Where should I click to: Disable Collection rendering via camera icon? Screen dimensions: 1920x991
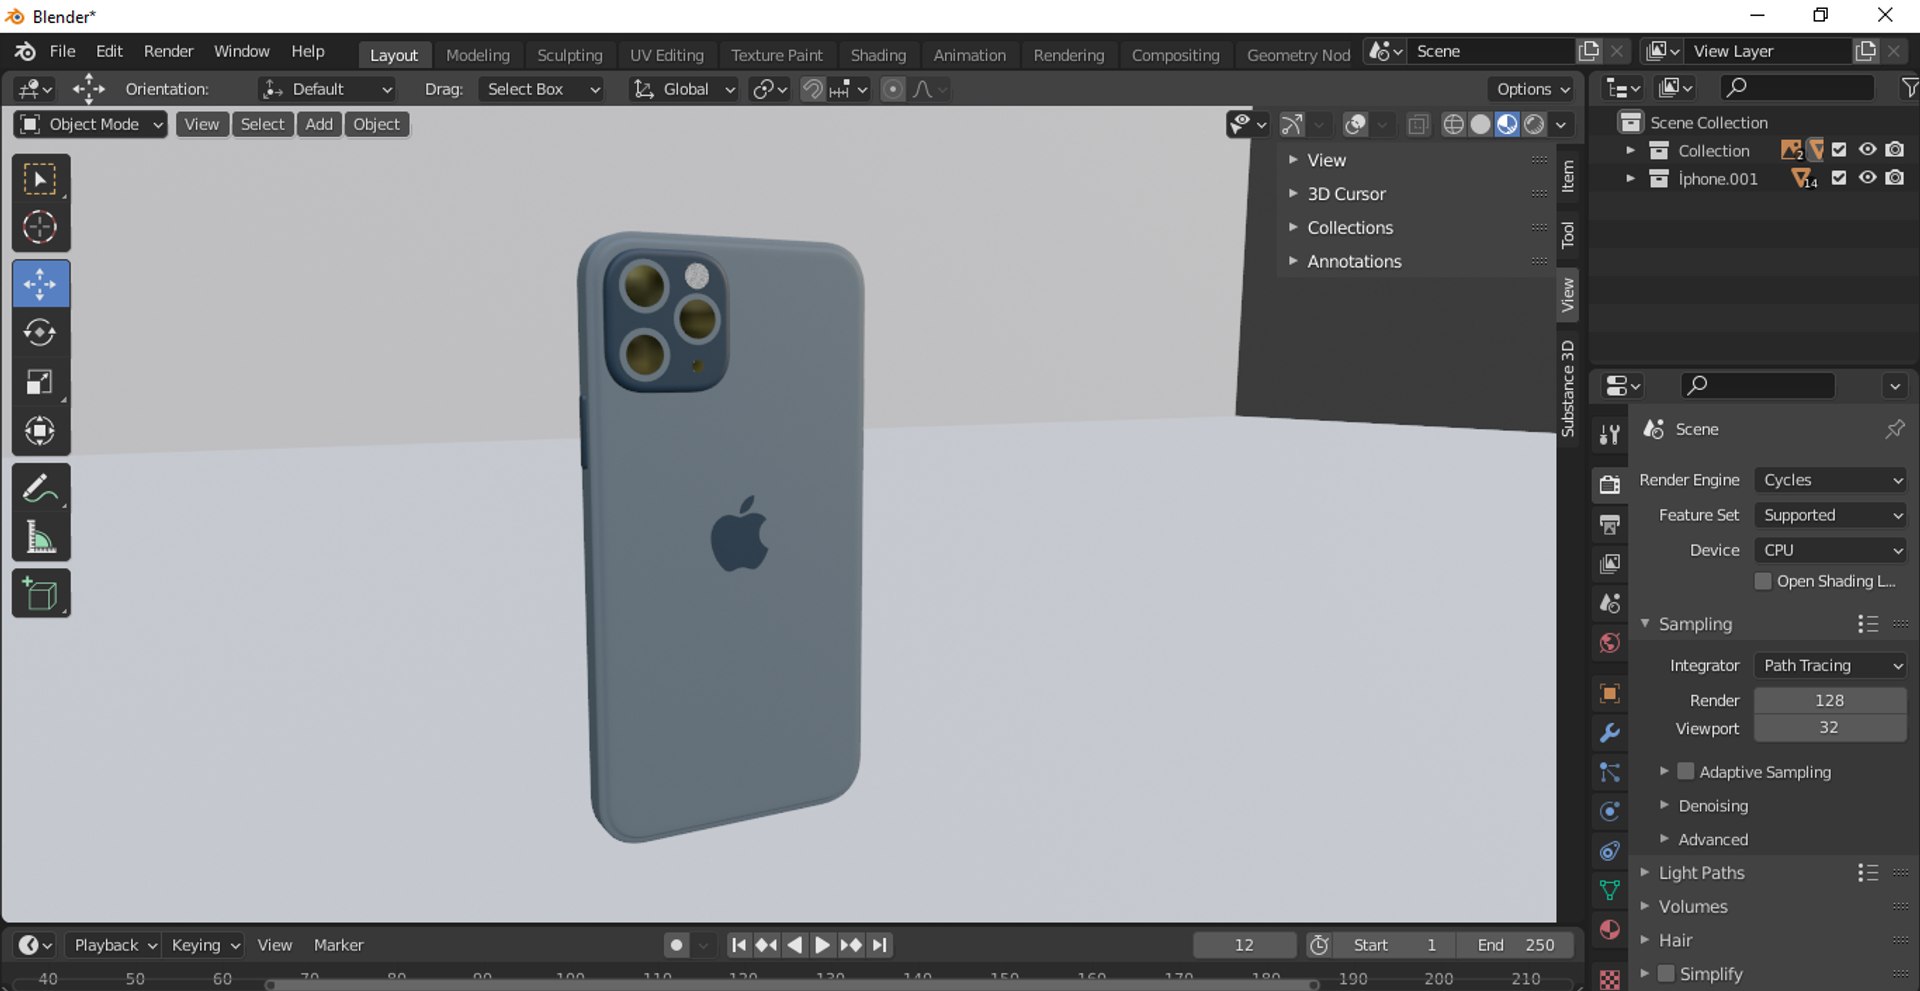point(1895,150)
